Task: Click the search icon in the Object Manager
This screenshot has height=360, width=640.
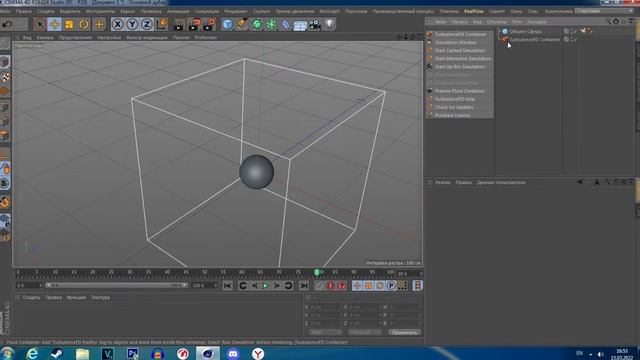Action: tap(608, 22)
